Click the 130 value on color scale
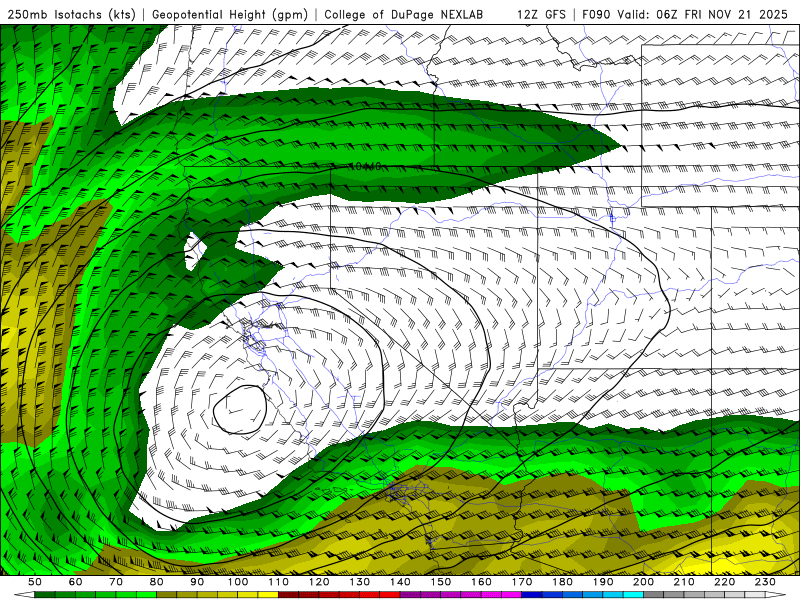 (359, 582)
